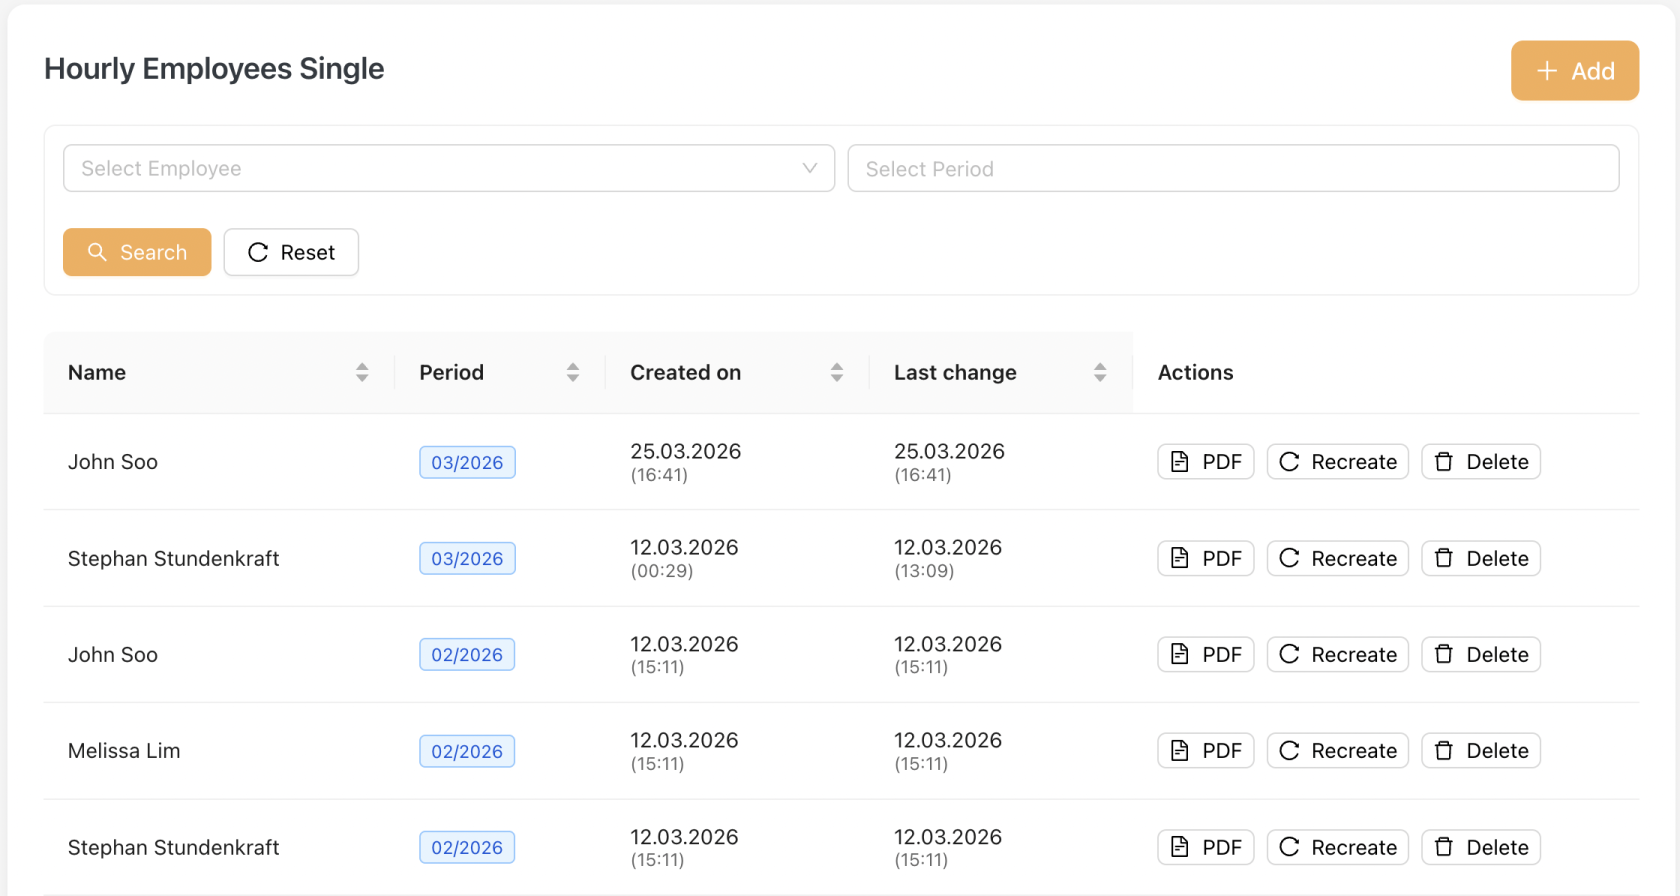Screen dimensions: 1680x896
Task: Open the Select Employee dropdown
Action: [449, 168]
